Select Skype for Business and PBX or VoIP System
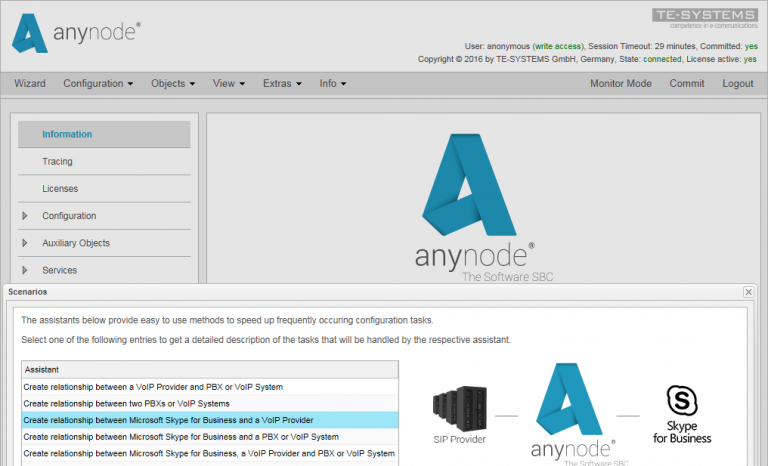The height and width of the screenshot is (466, 768). pyautogui.click(x=210, y=437)
